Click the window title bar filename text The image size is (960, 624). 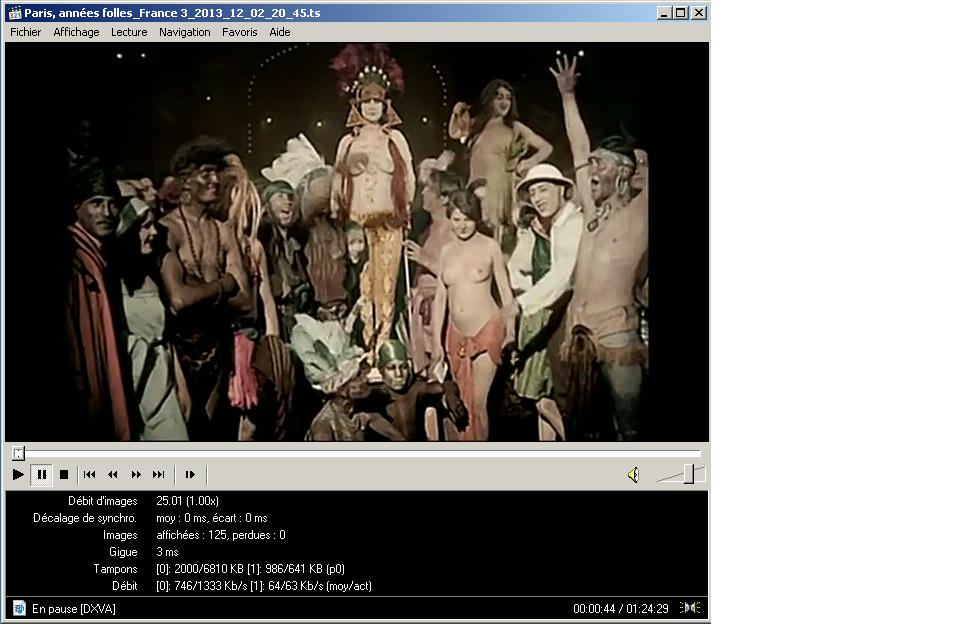172,13
